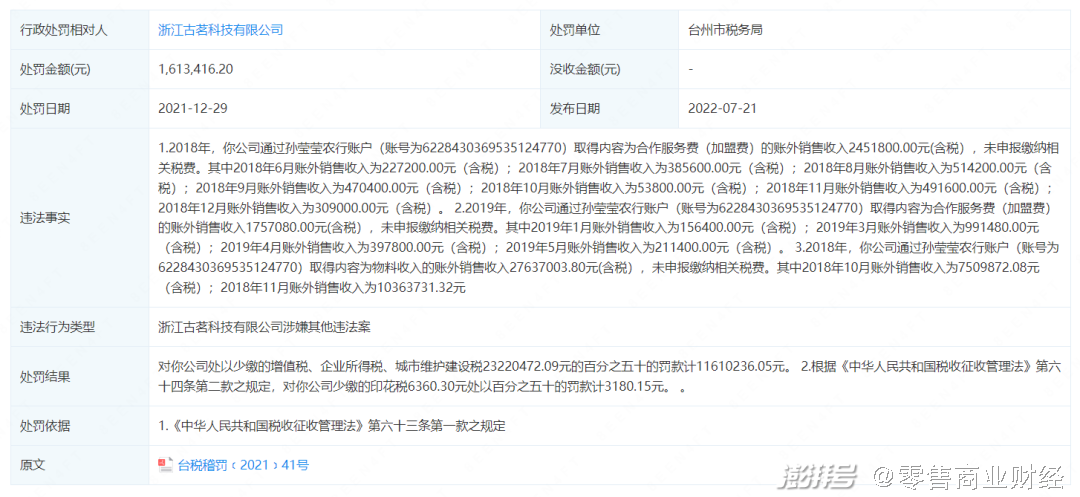This screenshot has width=1080, height=497.
Task: Click the 处罚结果 row label
Action: point(45,377)
